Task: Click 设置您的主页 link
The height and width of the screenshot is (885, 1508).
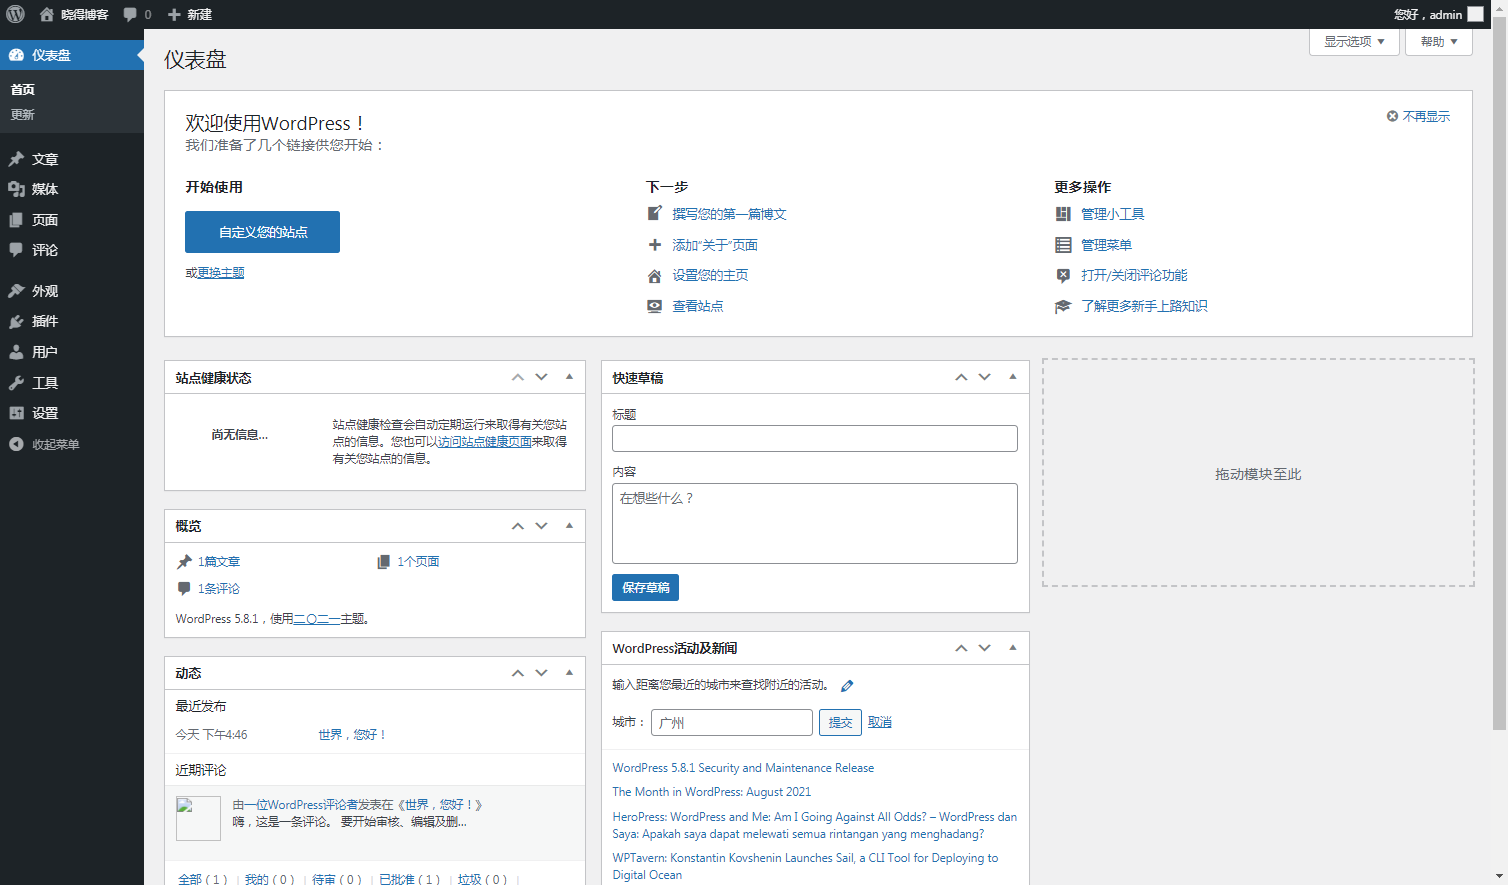Action: 710,275
